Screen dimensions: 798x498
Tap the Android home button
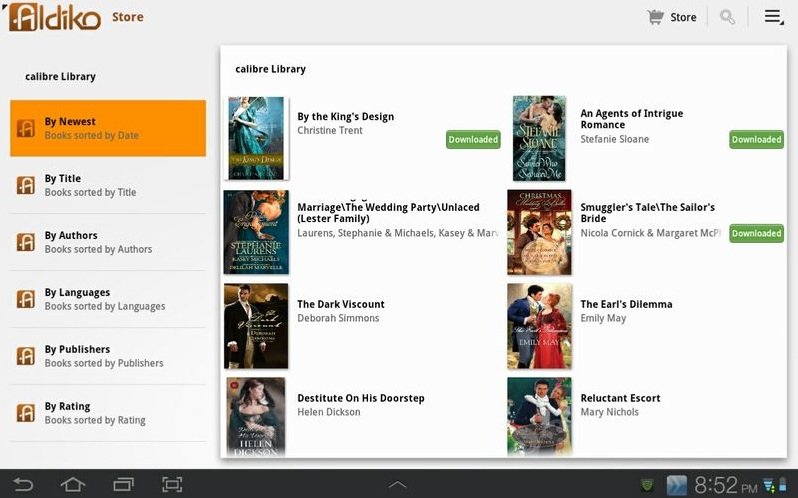(x=73, y=484)
